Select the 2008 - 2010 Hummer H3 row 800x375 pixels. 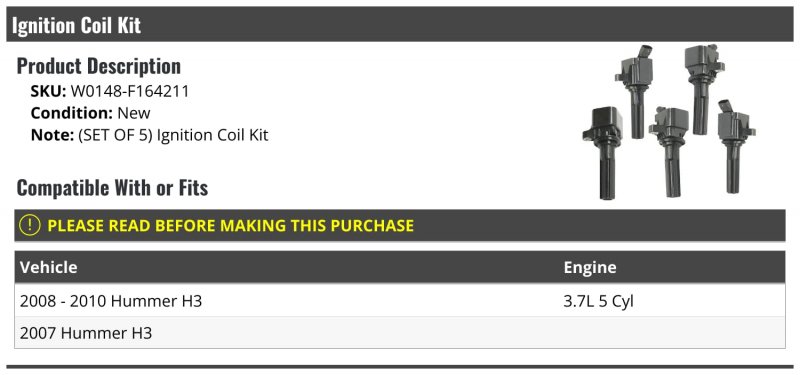click(399, 301)
